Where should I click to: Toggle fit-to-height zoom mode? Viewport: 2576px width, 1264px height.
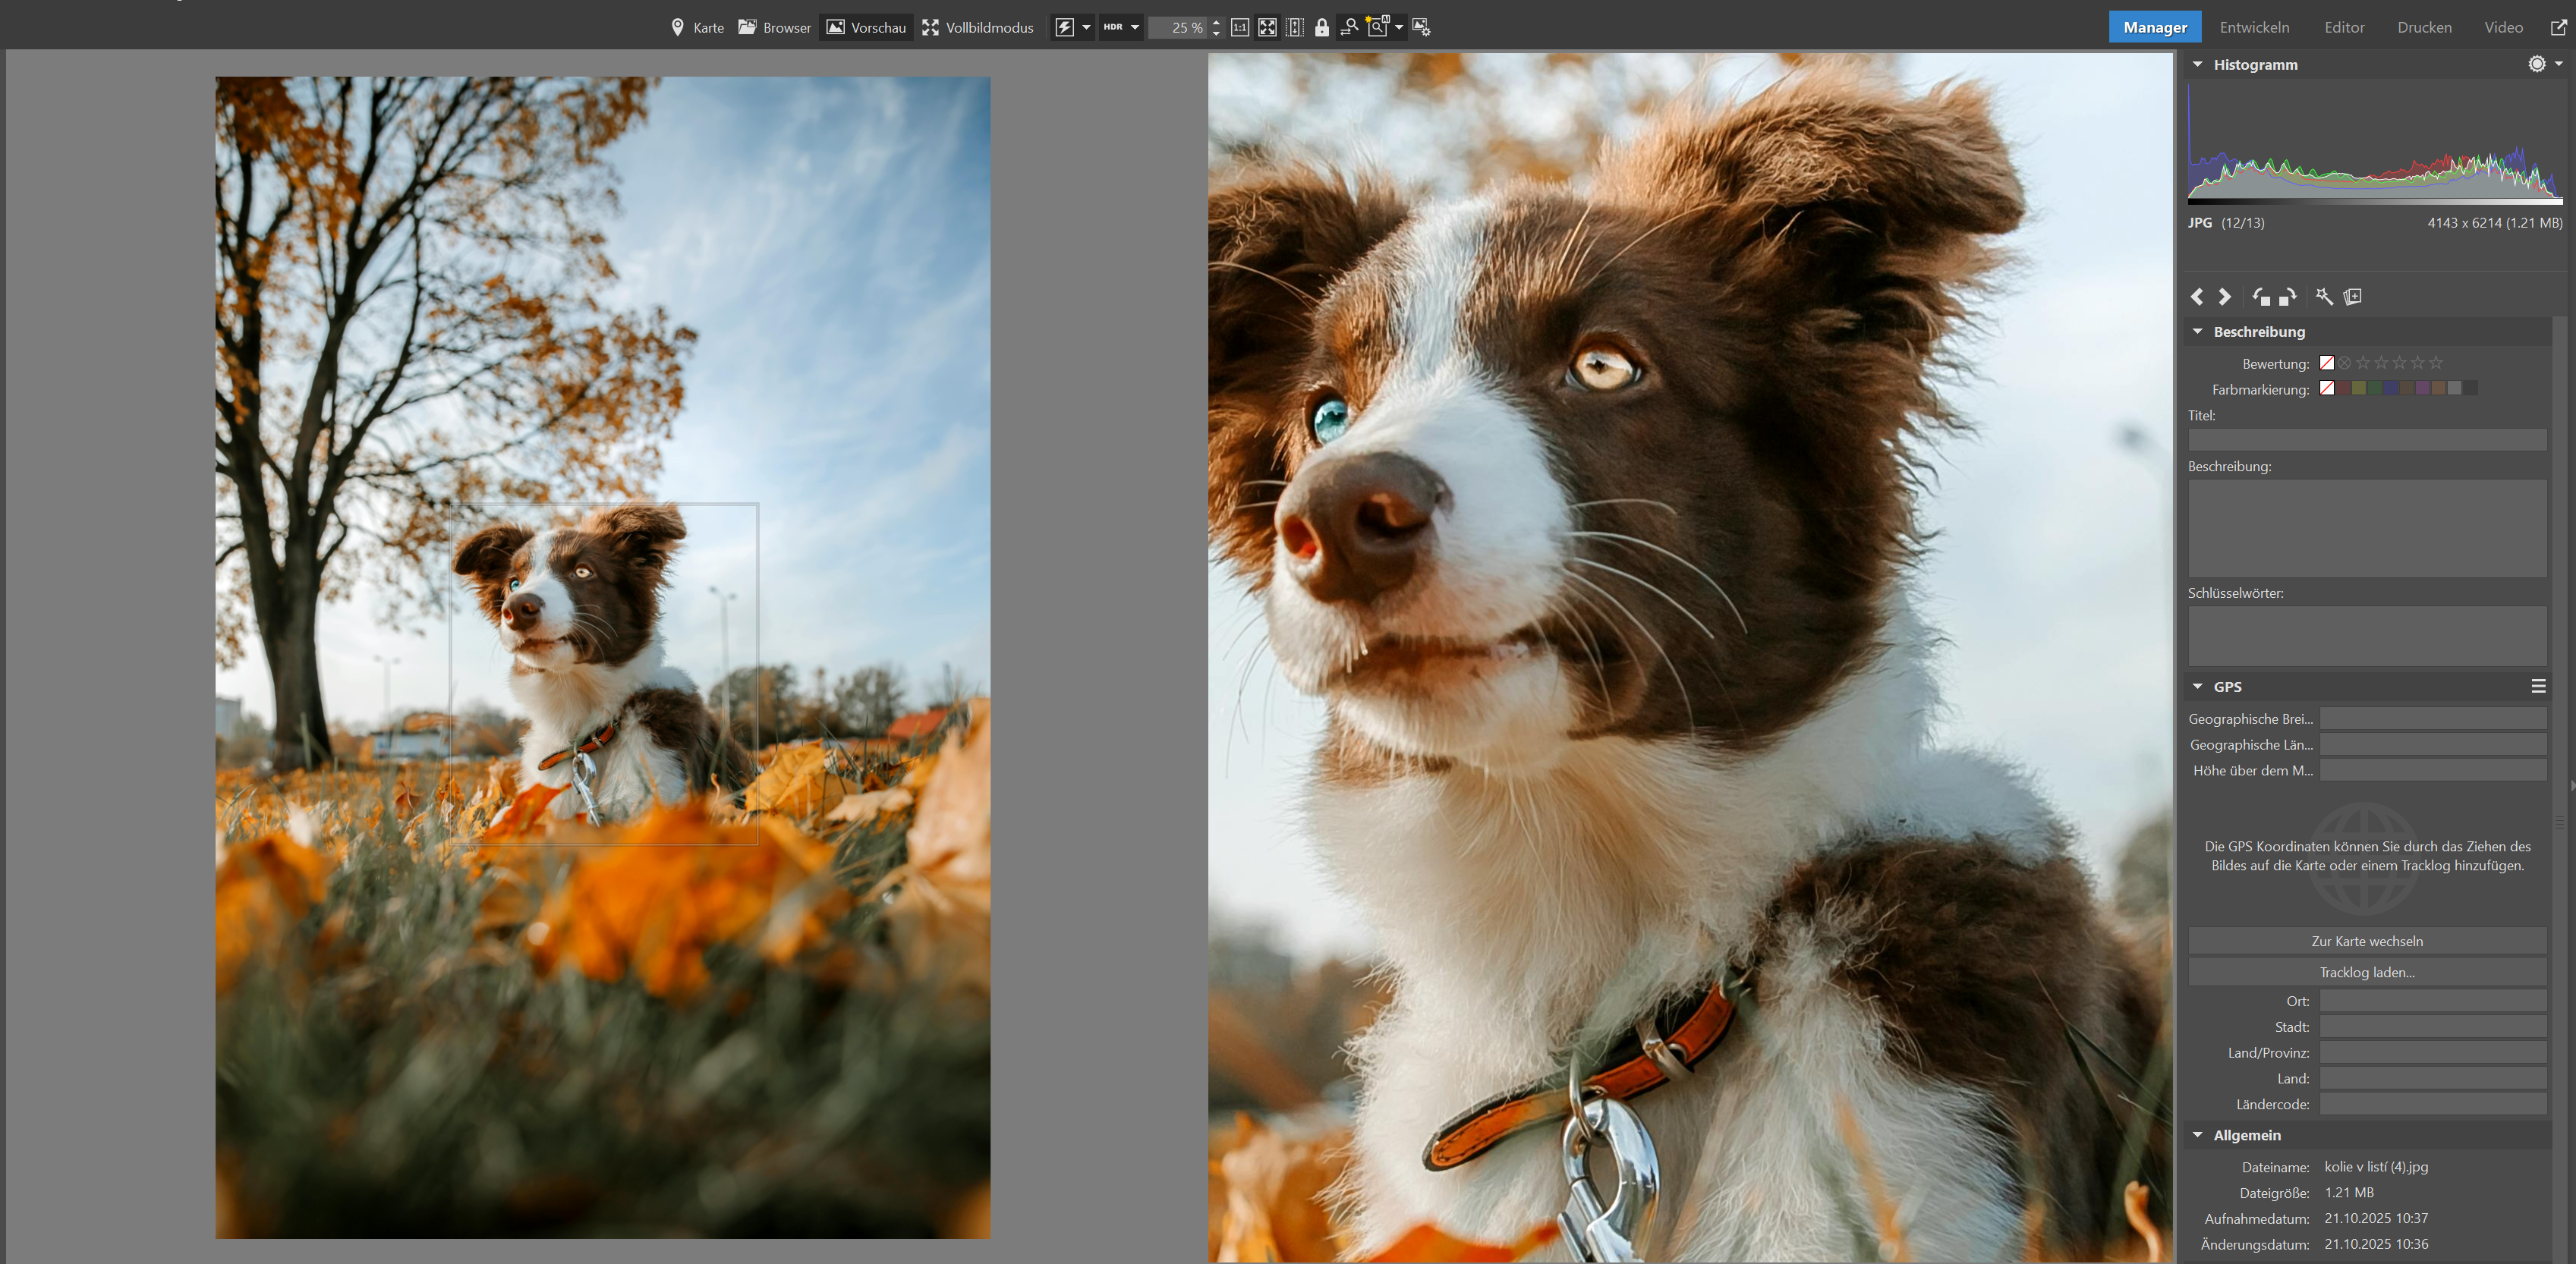click(x=1295, y=27)
